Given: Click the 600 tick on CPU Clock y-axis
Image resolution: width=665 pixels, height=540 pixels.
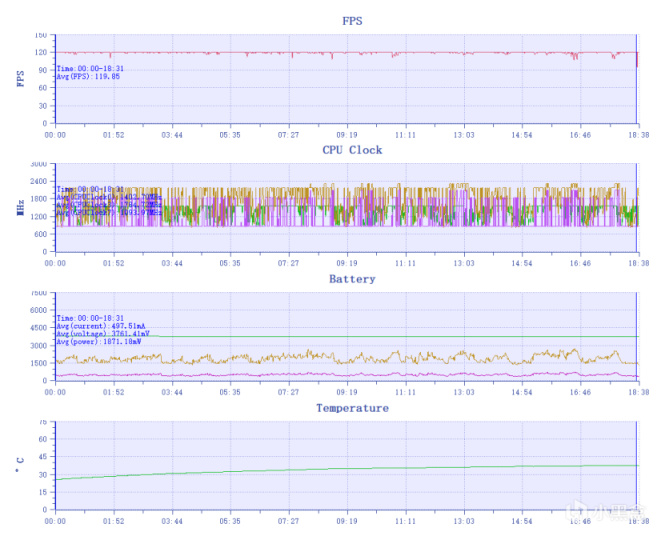Looking at the screenshot, I should click(41, 234).
